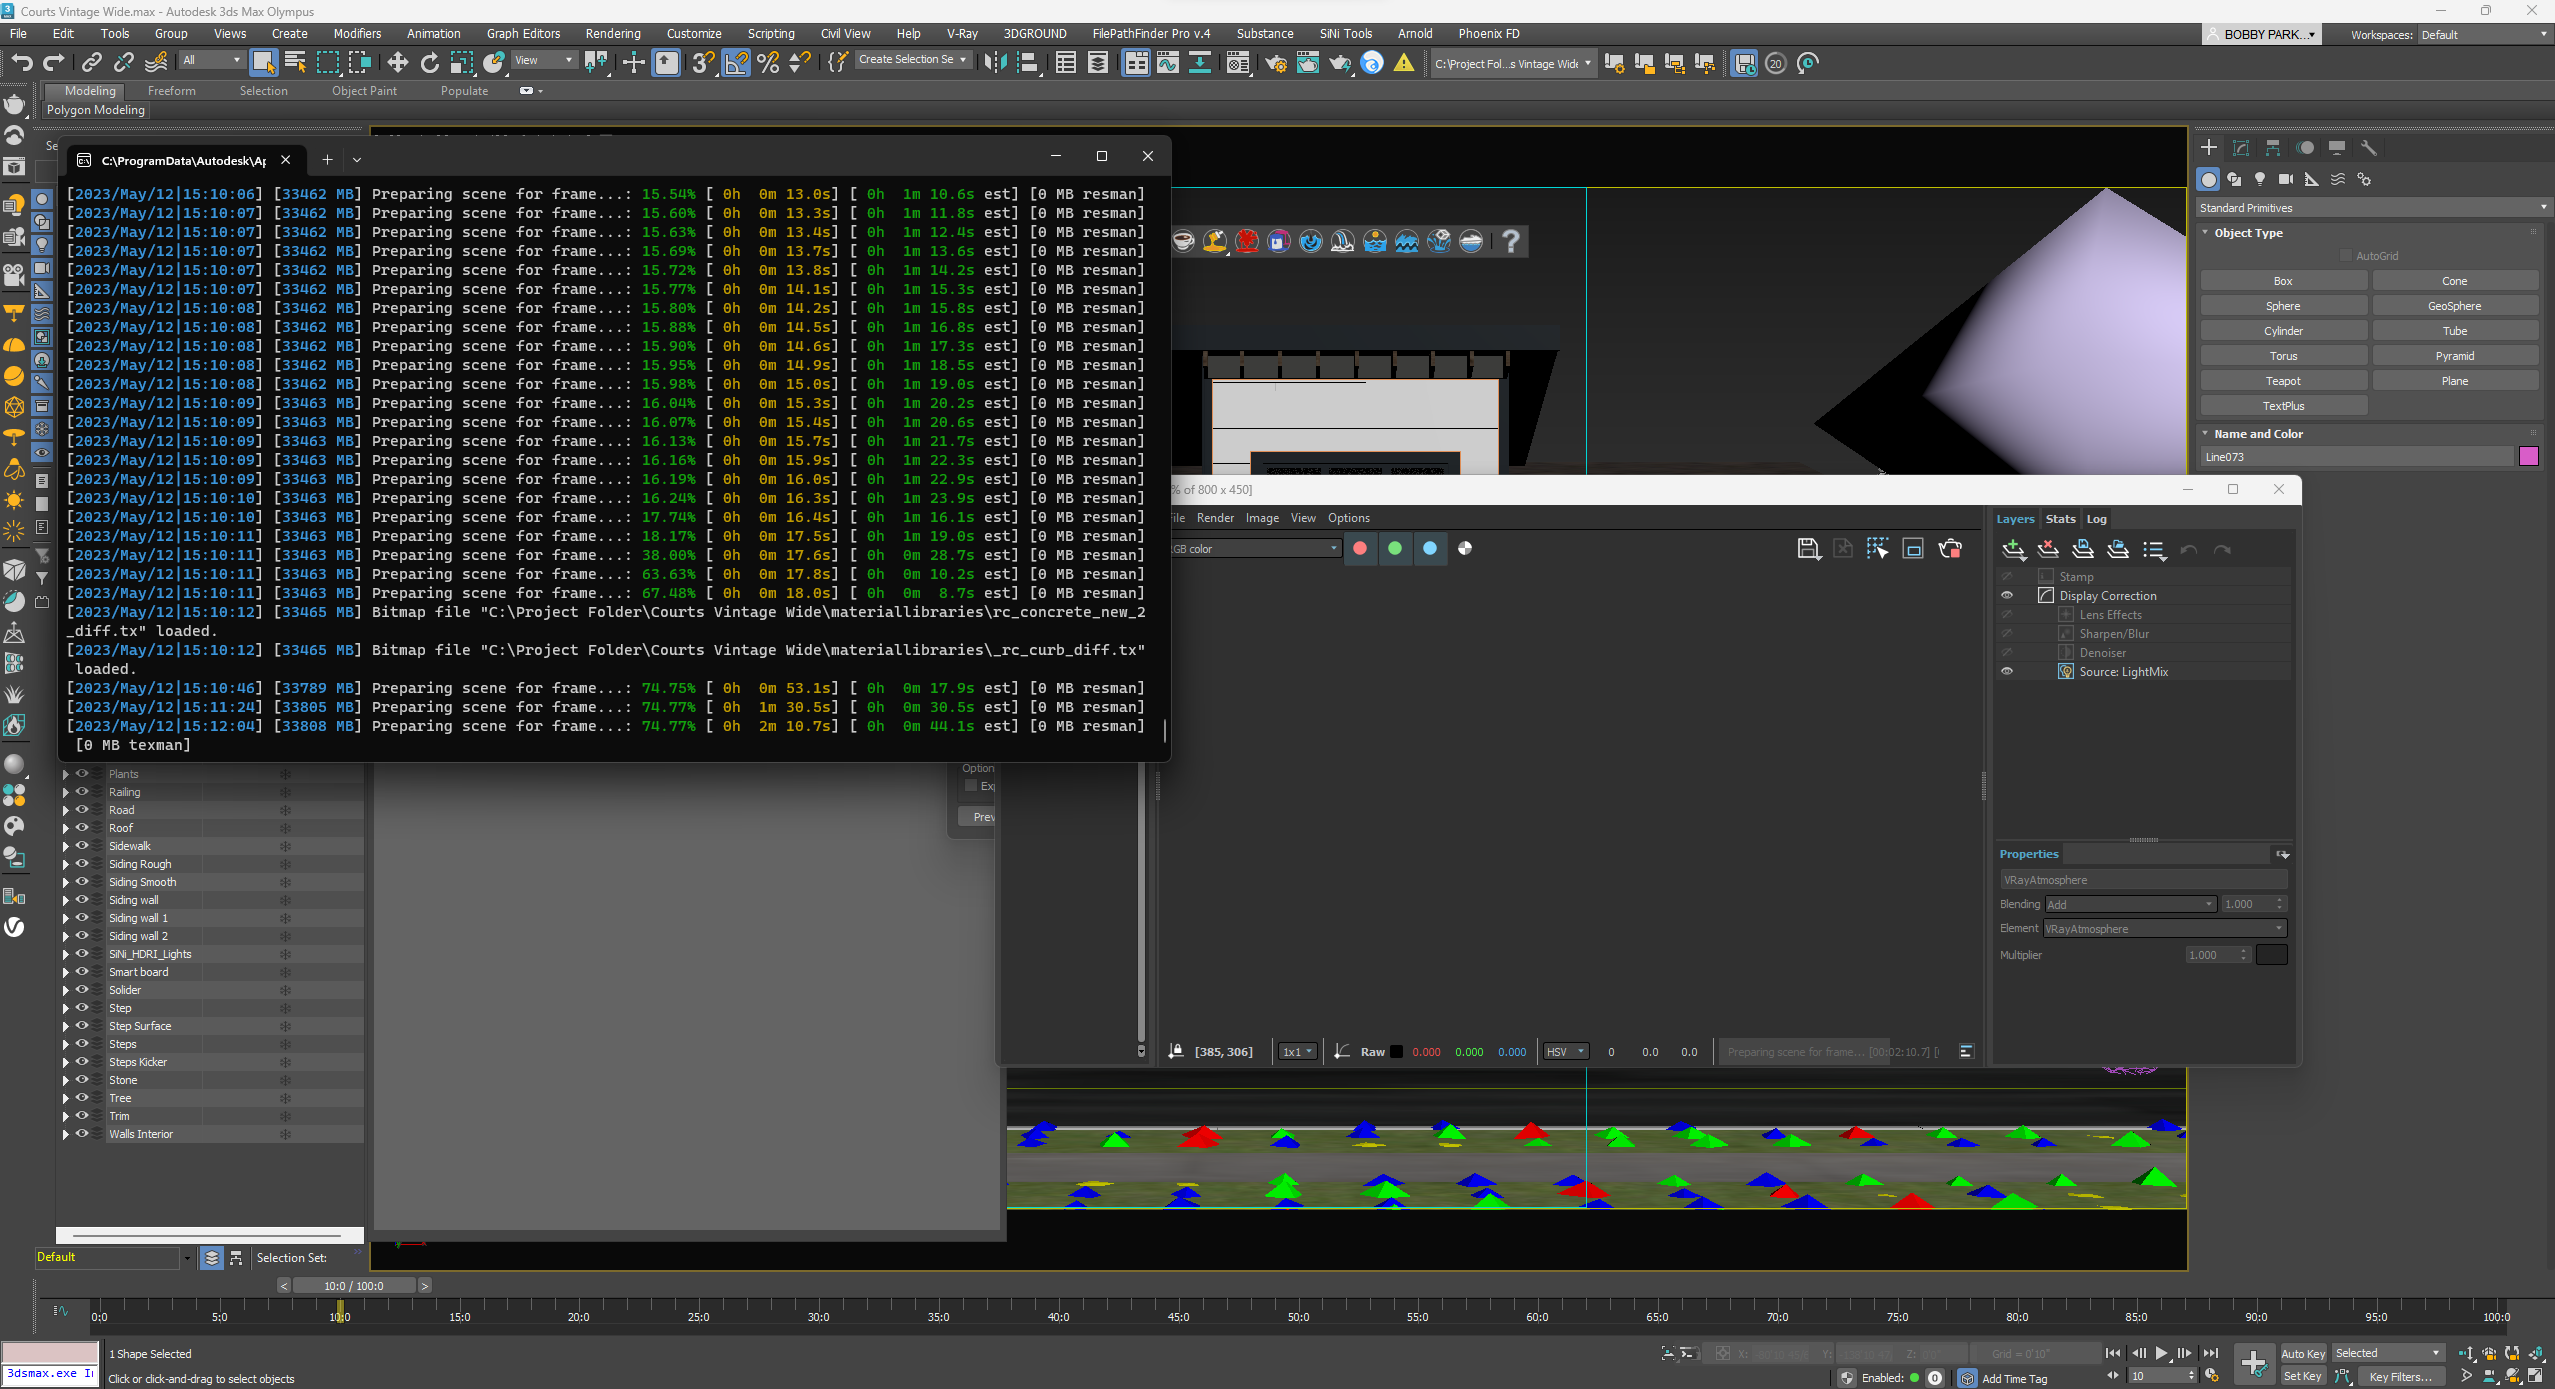Switch to the Stats tab
Image resolution: width=2555 pixels, height=1389 pixels.
(2060, 519)
